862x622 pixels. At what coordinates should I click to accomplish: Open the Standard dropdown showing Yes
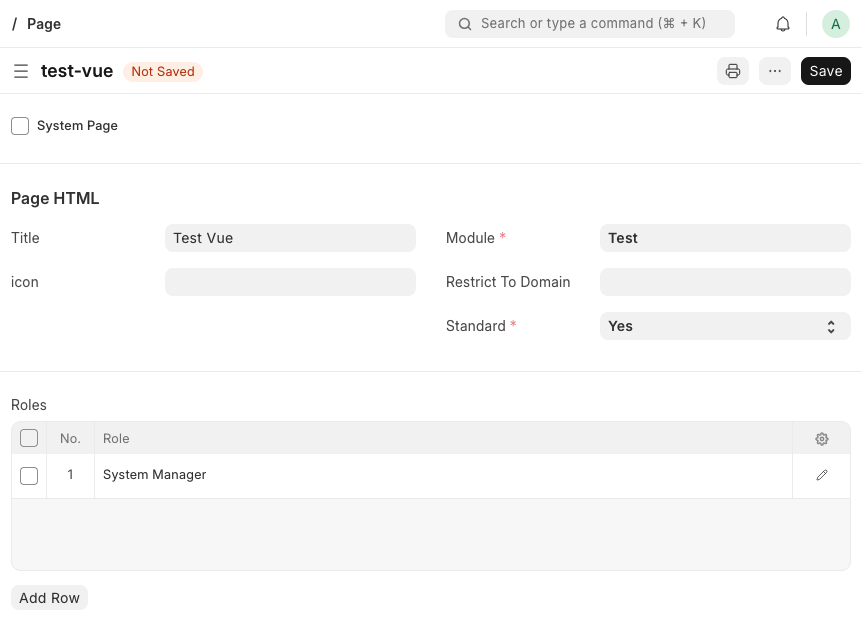click(725, 326)
